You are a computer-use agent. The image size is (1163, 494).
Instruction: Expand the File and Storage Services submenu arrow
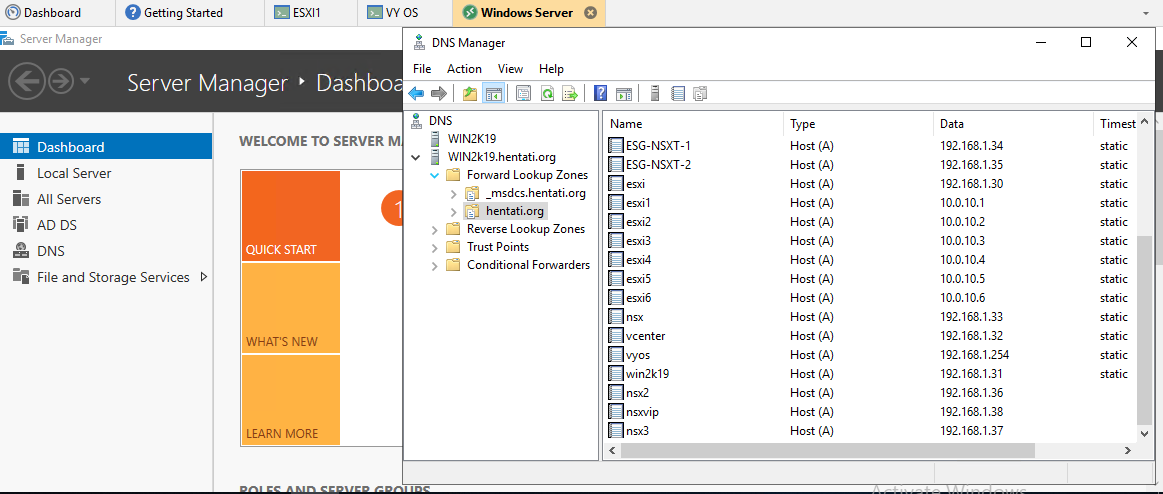(x=203, y=277)
